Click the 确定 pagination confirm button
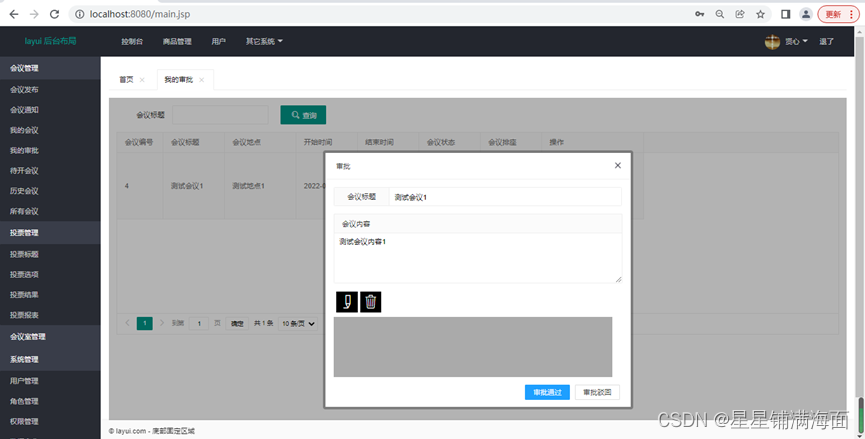The image size is (865, 439). tap(237, 324)
